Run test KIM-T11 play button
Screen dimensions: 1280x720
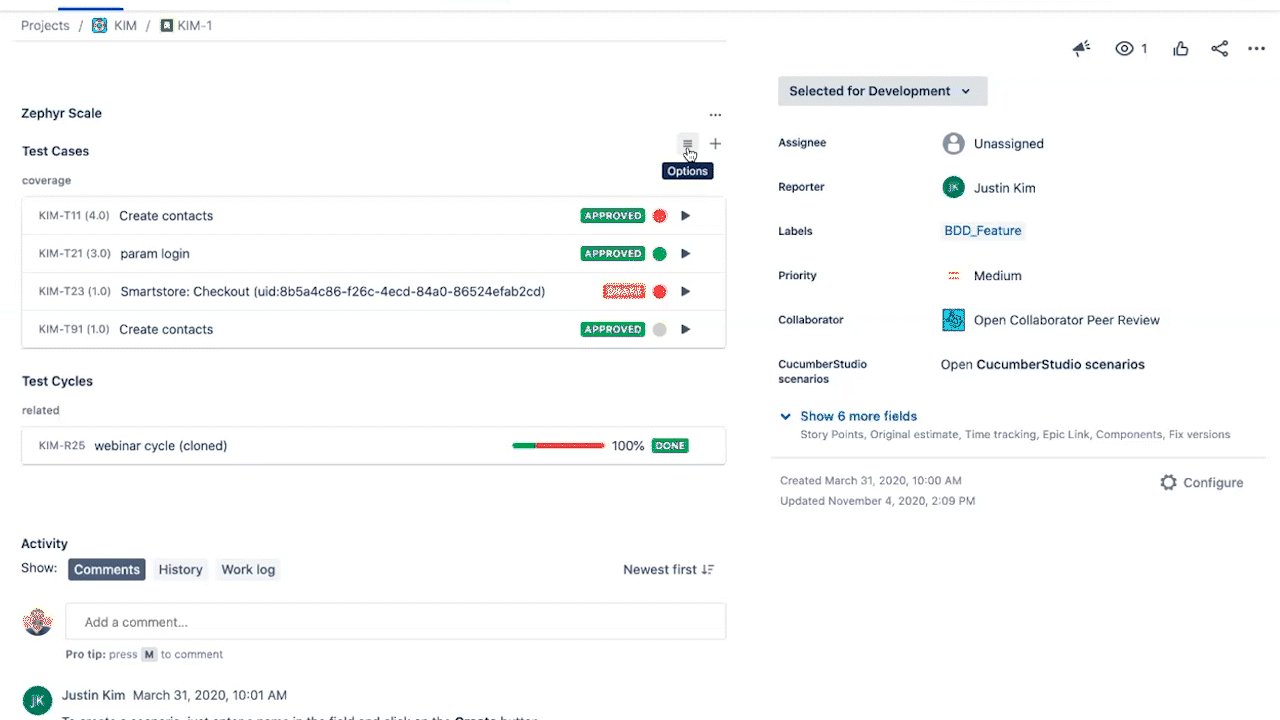click(x=685, y=215)
